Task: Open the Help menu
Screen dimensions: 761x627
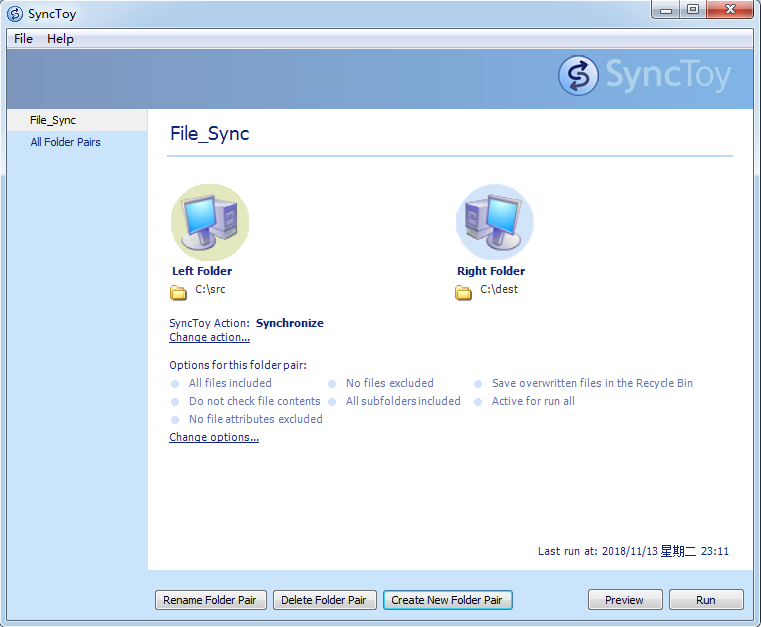Action: 60,39
